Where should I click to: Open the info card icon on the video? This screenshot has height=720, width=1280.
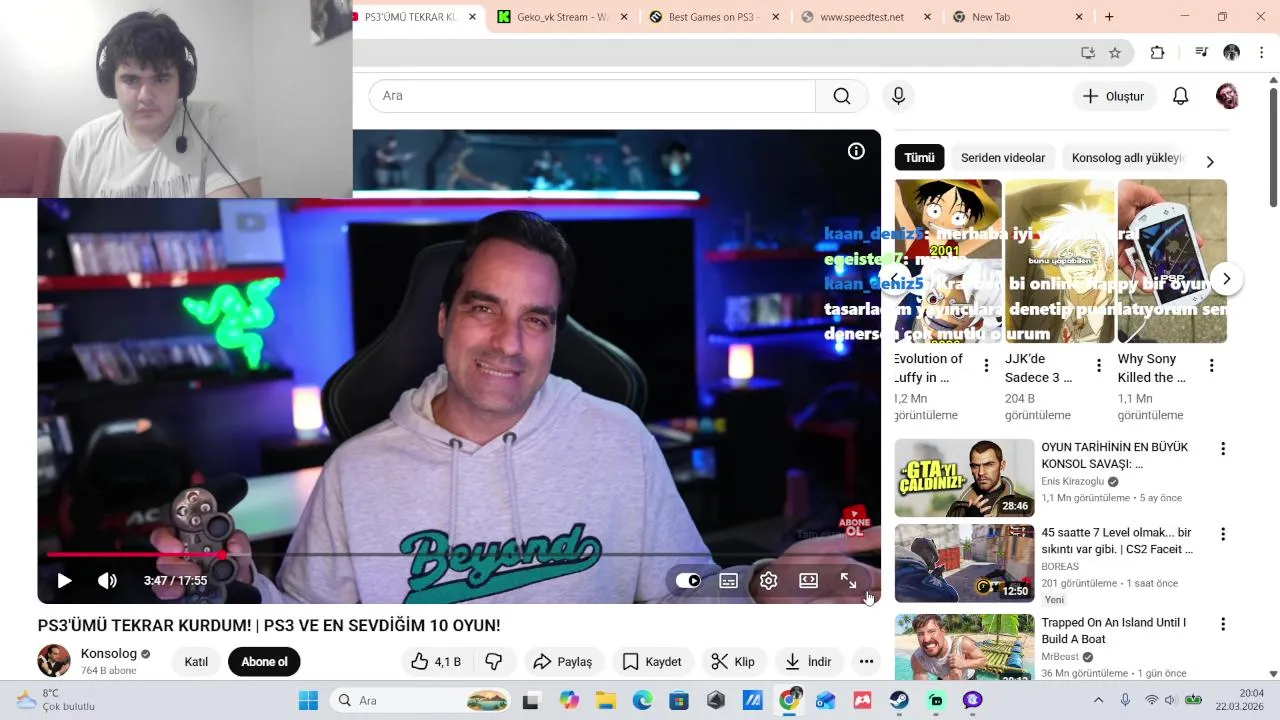(x=856, y=151)
